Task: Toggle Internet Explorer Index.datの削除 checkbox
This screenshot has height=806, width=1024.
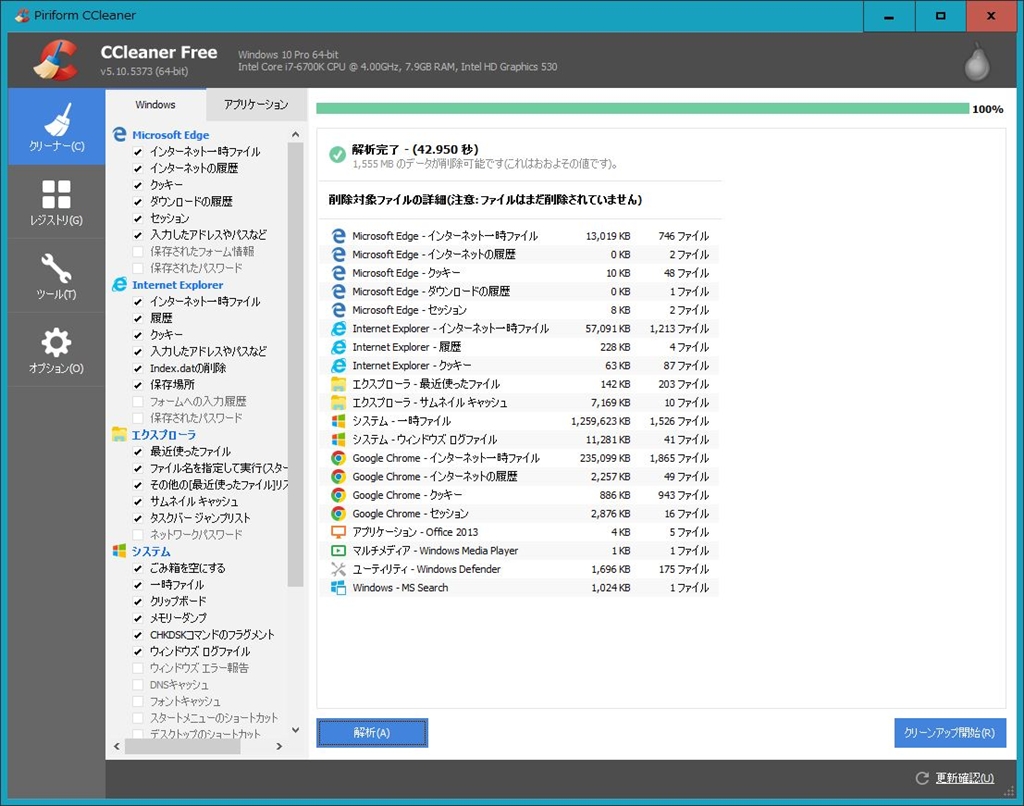Action: pyautogui.click(x=138, y=368)
